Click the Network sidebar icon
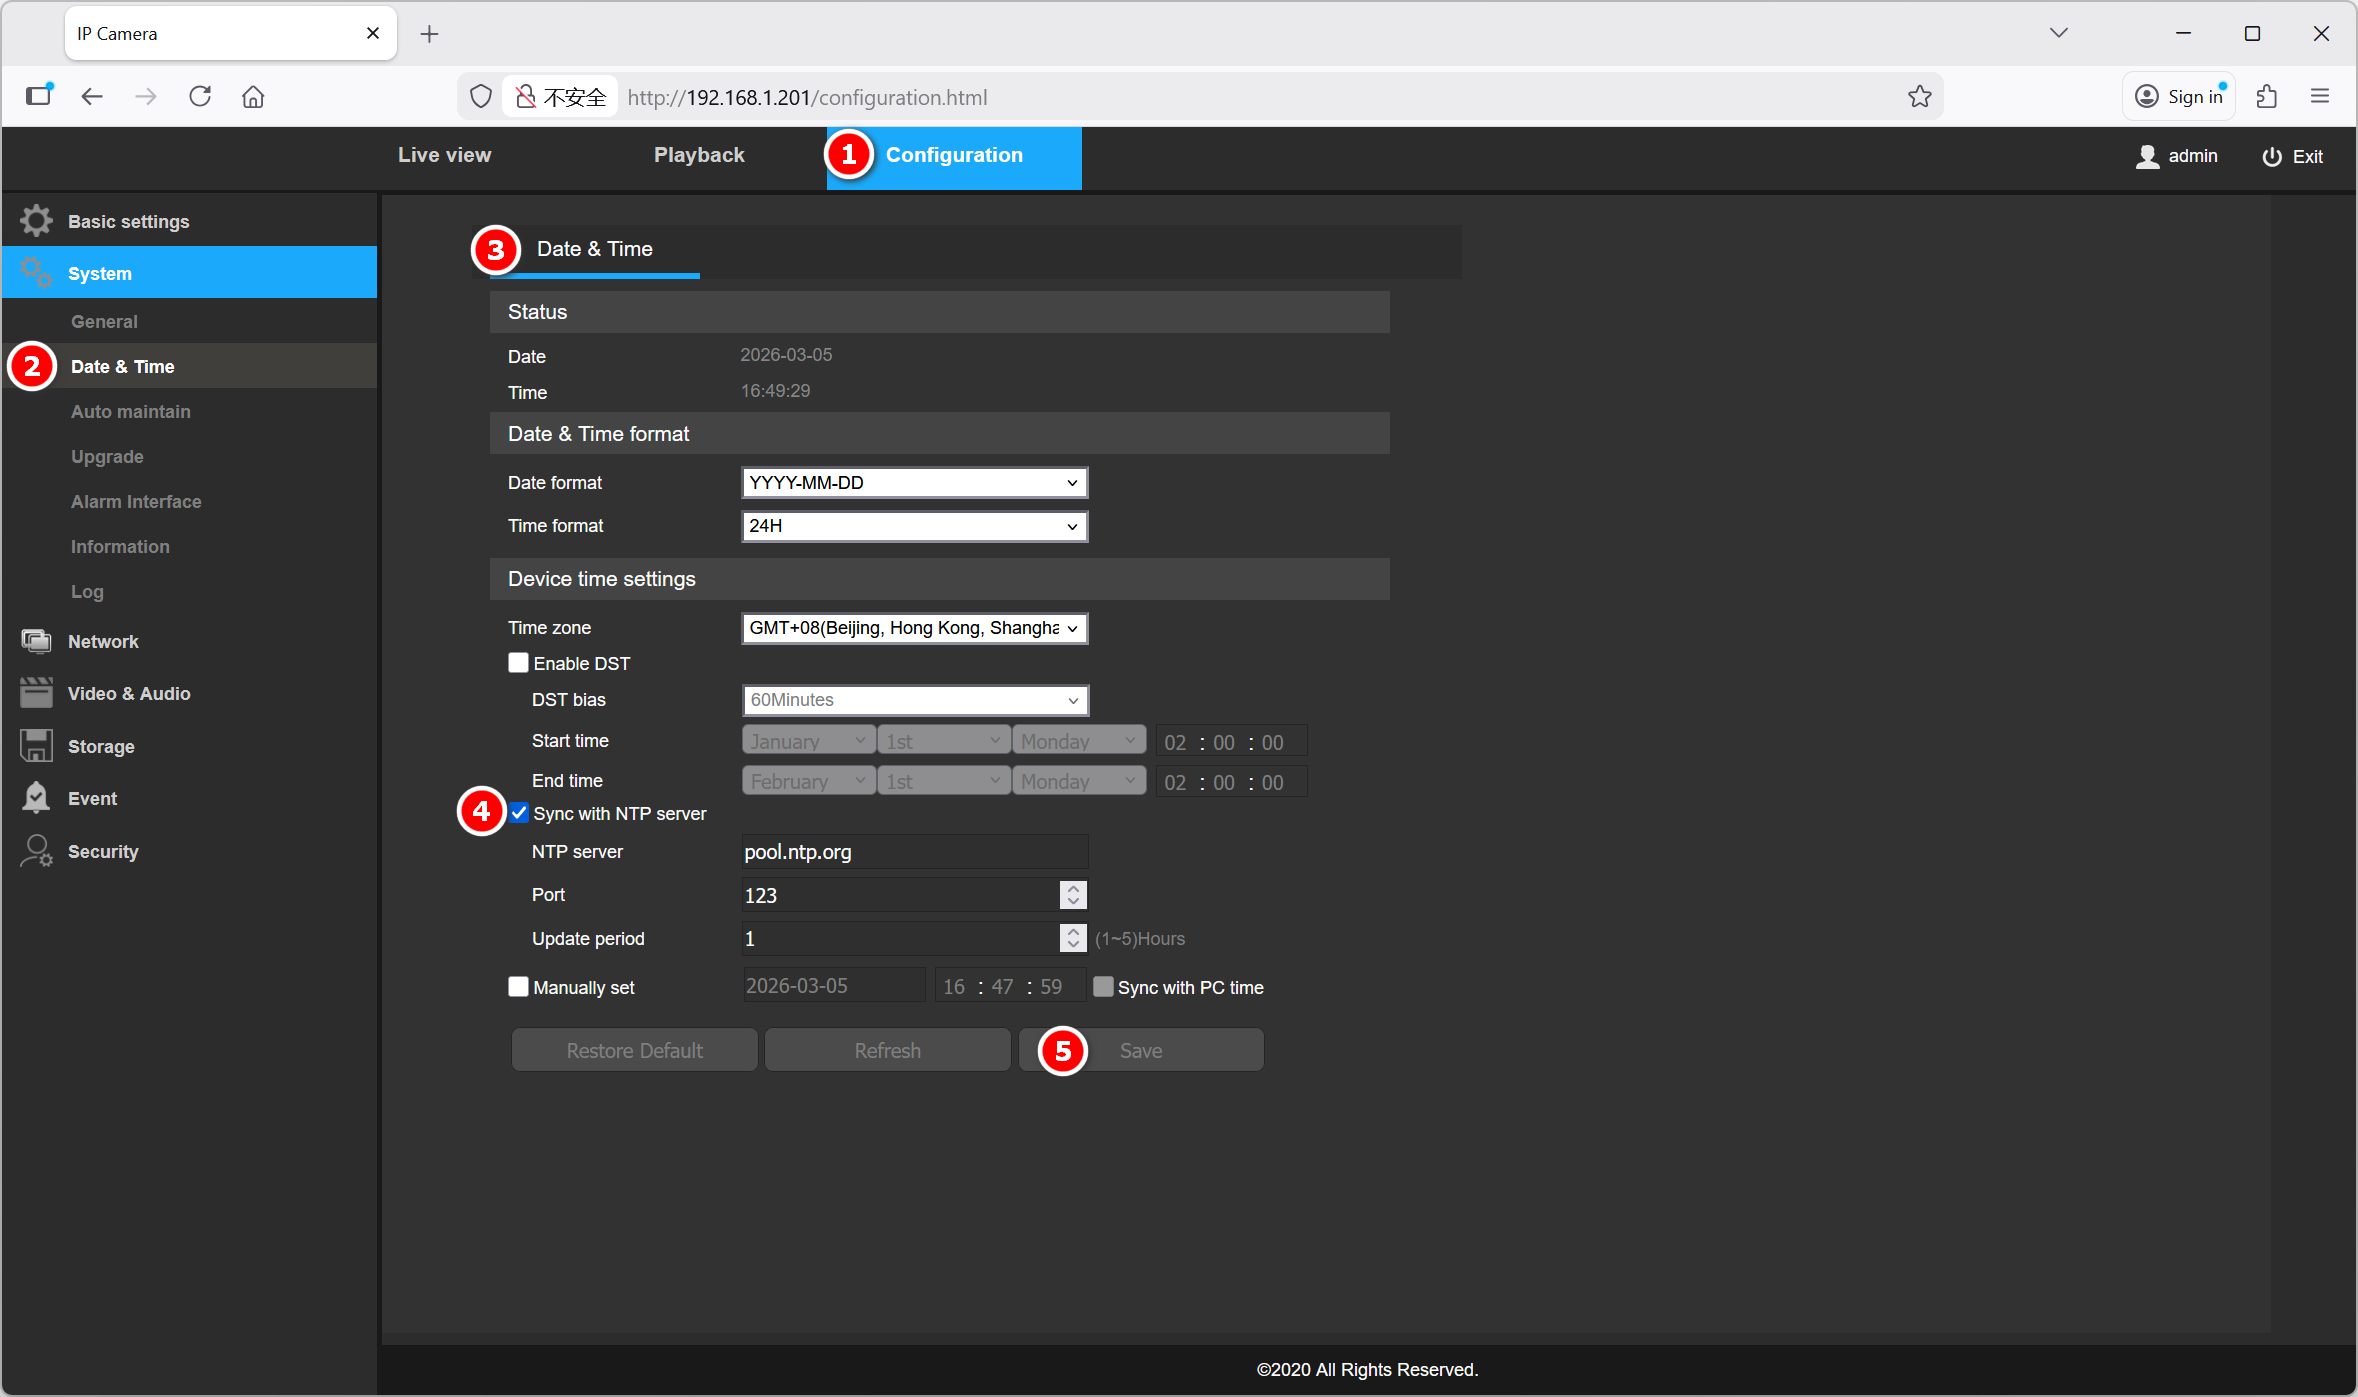This screenshot has height=1397, width=2358. tap(36, 641)
